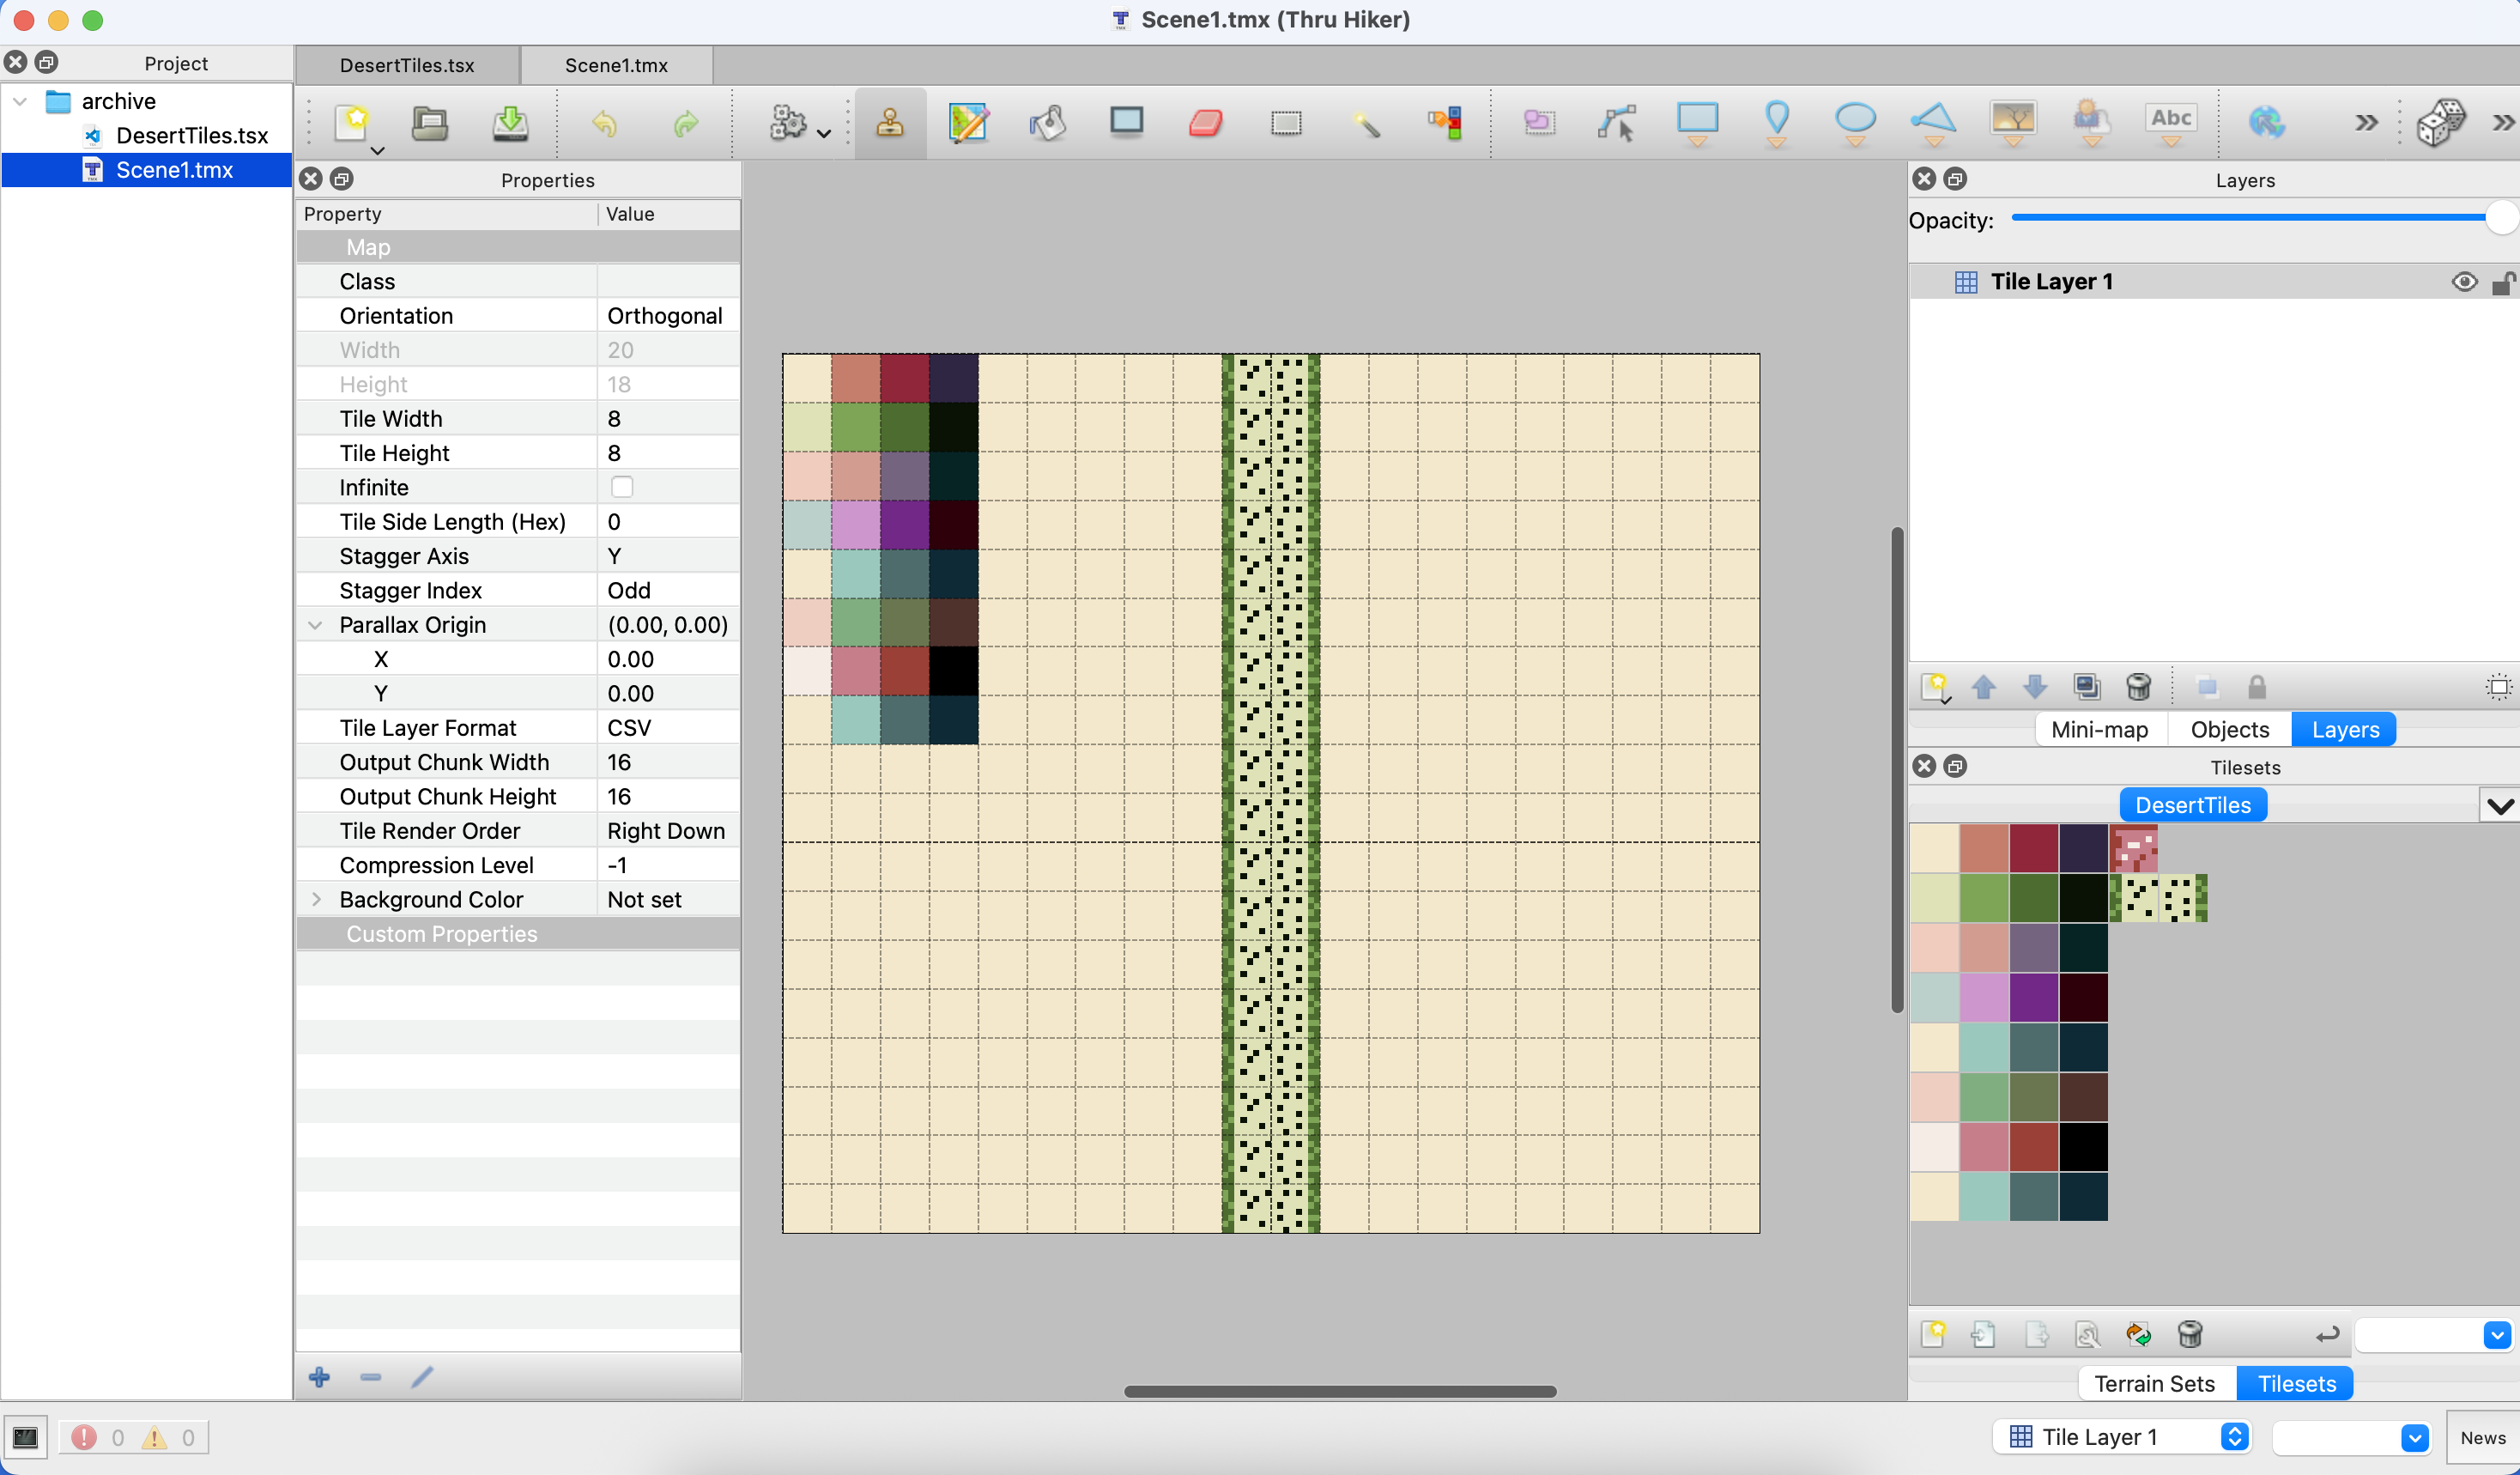Screen dimensions: 2520x1475
Task: Collapse the Parallax Origin property
Action: (x=316, y=625)
